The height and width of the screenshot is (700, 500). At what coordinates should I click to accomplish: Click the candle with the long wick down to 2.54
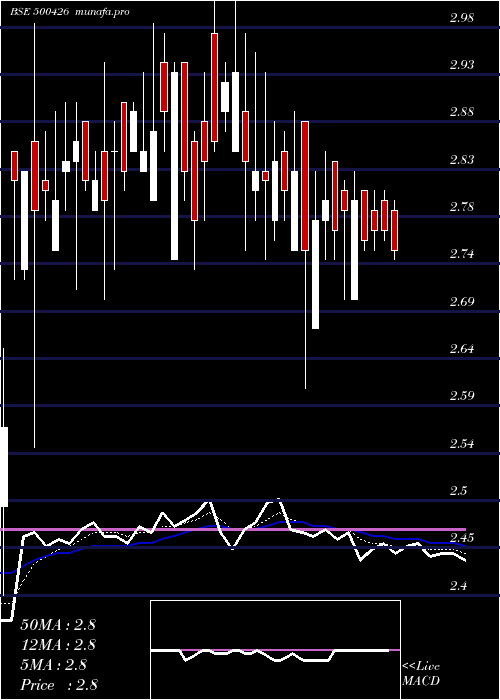click(x=34, y=176)
